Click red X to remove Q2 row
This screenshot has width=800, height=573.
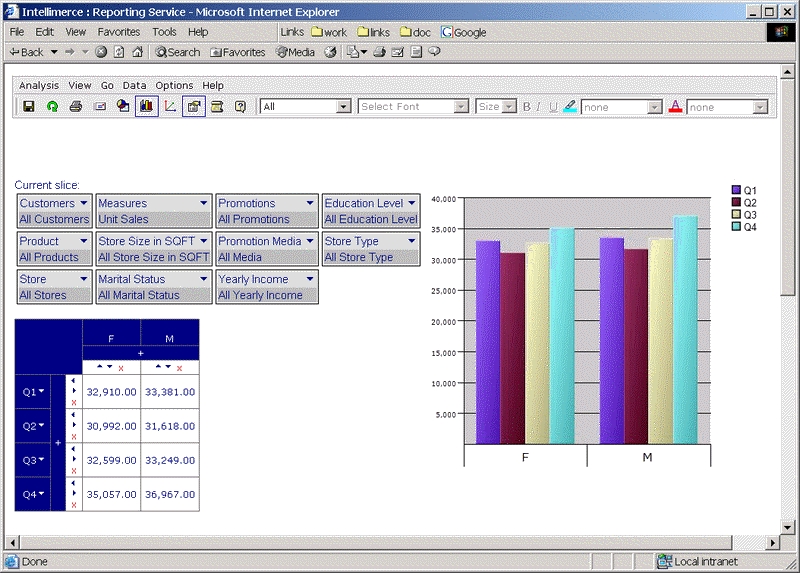[74, 437]
